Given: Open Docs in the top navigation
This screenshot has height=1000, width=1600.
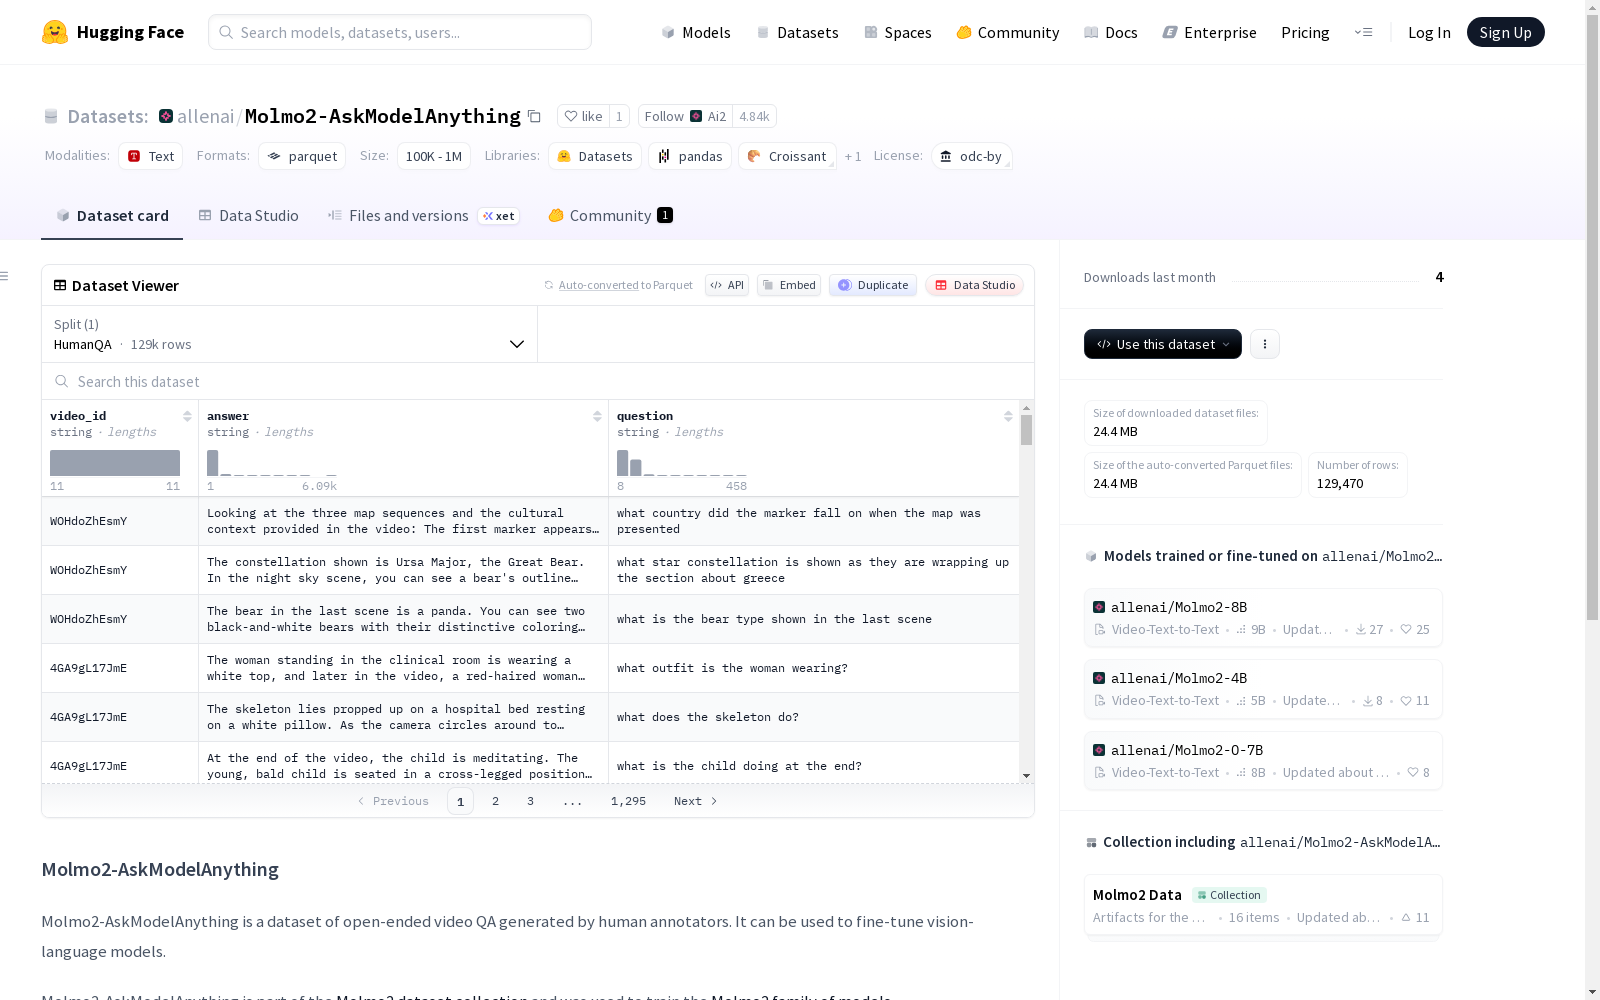Looking at the screenshot, I should click(x=1110, y=32).
